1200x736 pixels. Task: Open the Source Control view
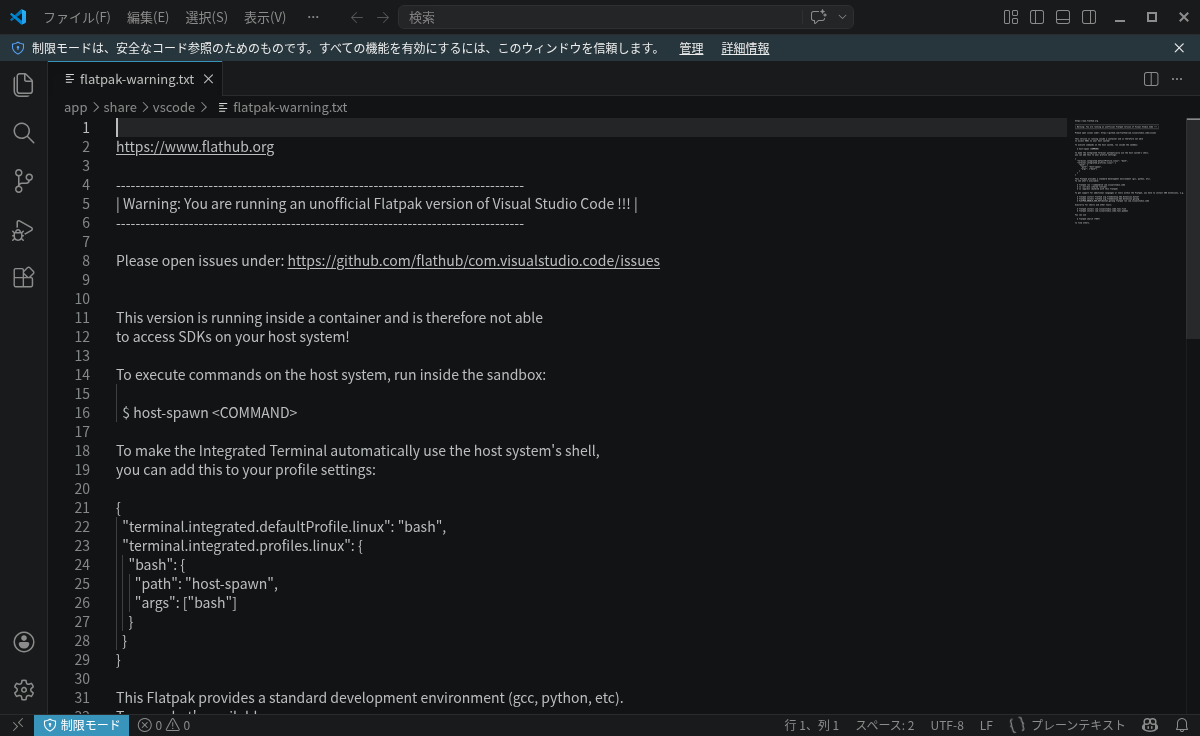coord(23,181)
